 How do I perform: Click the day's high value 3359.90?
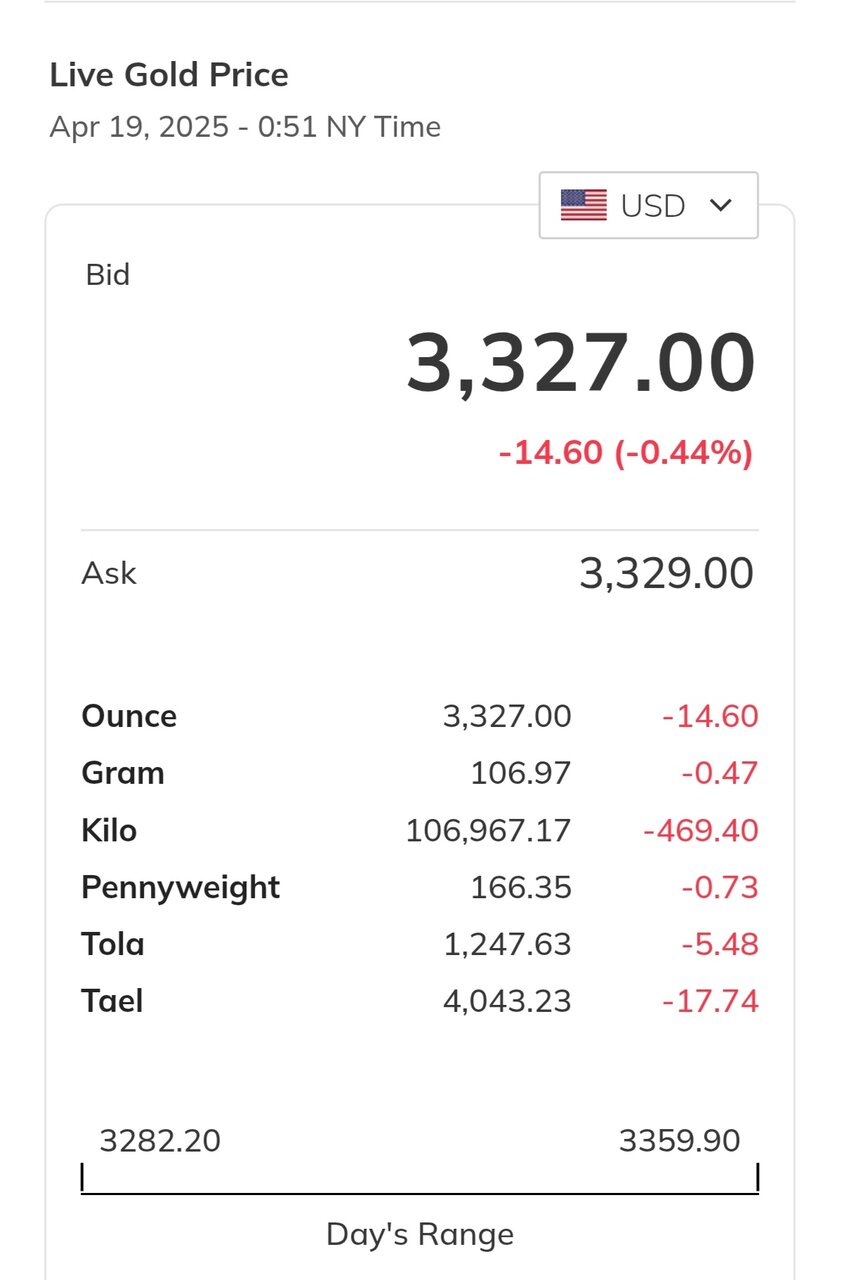coord(679,1140)
